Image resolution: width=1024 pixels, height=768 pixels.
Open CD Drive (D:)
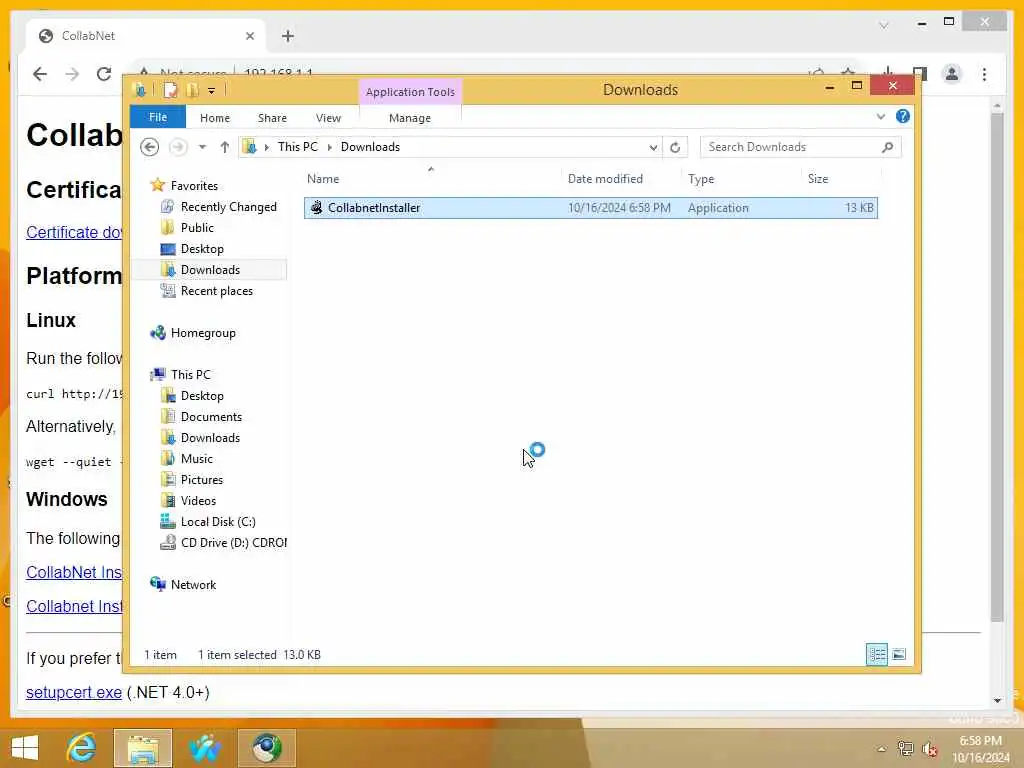coord(233,543)
